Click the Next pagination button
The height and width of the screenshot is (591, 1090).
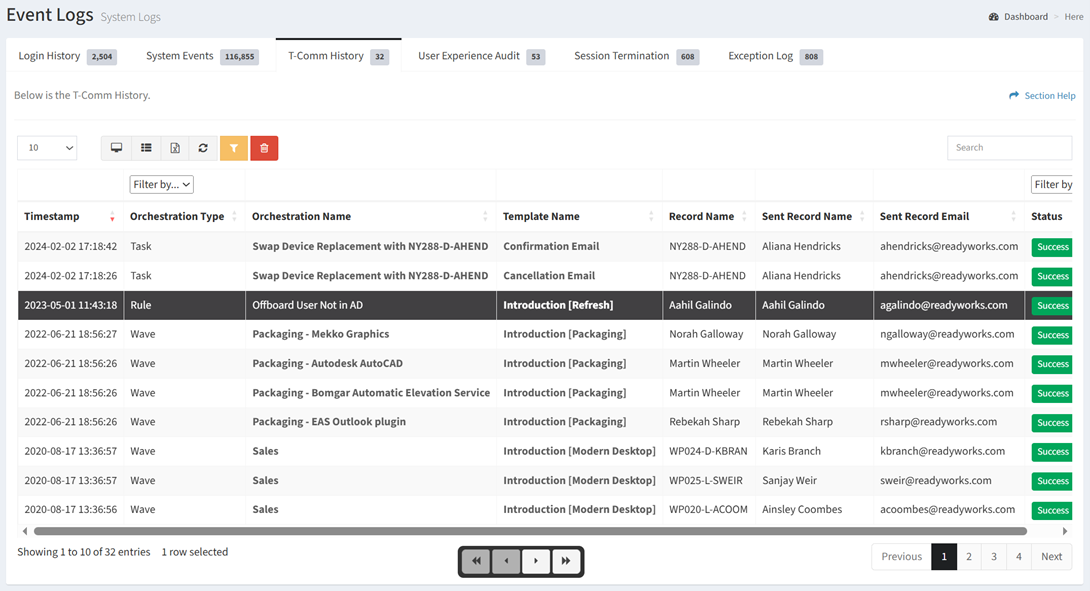[1051, 557]
